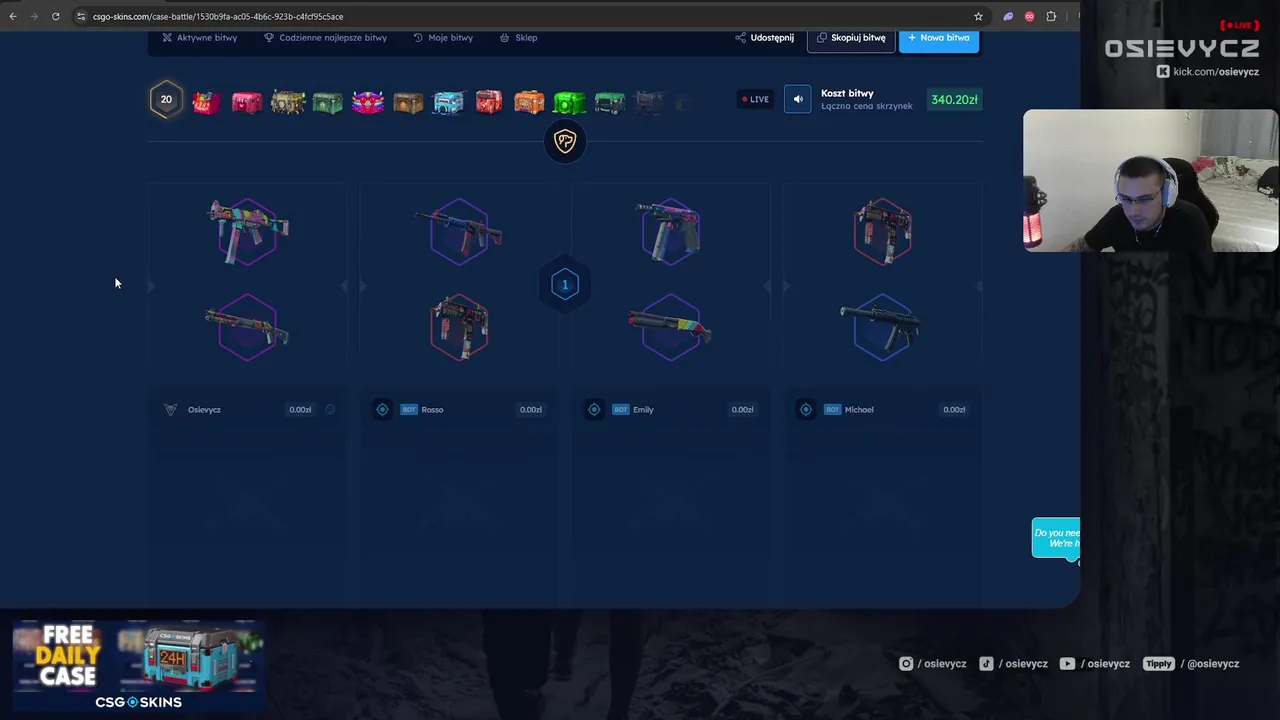Screen dimensions: 1280x720
Task: Click Emily's top grey SMG skin
Action: pyautogui.click(x=670, y=231)
